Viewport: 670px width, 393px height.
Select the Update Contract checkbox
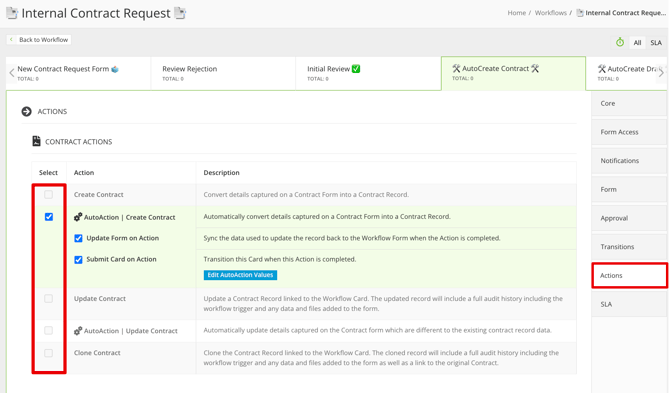pyautogui.click(x=49, y=299)
